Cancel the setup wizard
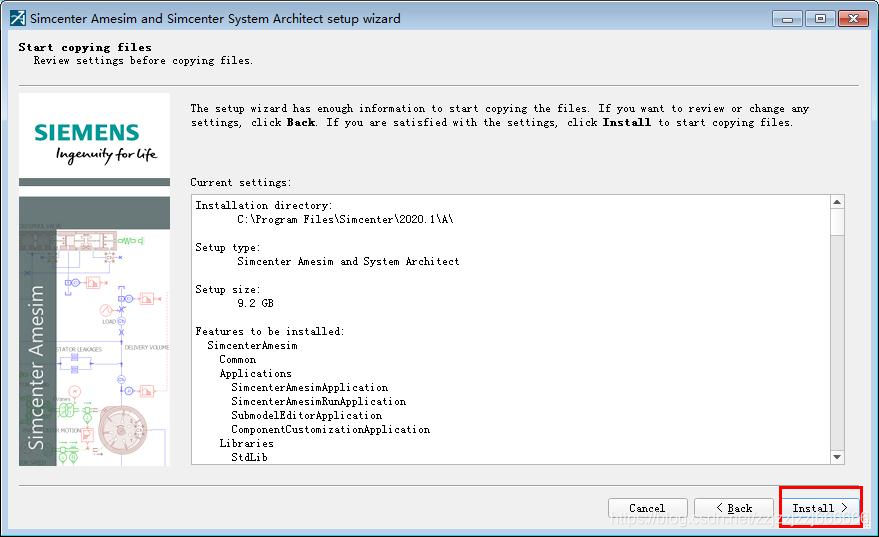Screen dimensions: 879x537 click(647, 508)
